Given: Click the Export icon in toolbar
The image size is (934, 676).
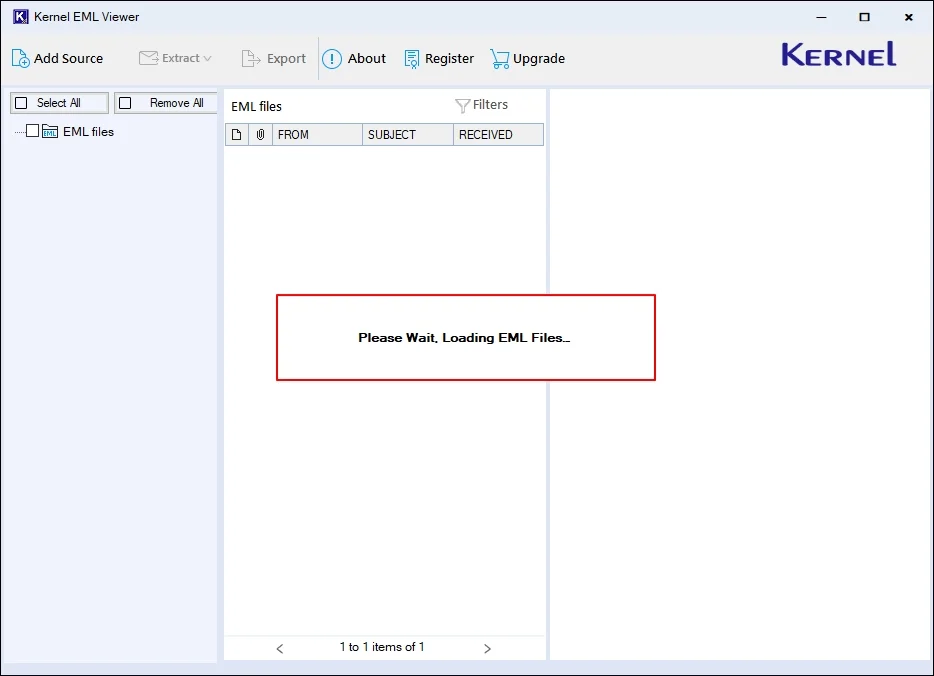Looking at the screenshot, I should (251, 59).
